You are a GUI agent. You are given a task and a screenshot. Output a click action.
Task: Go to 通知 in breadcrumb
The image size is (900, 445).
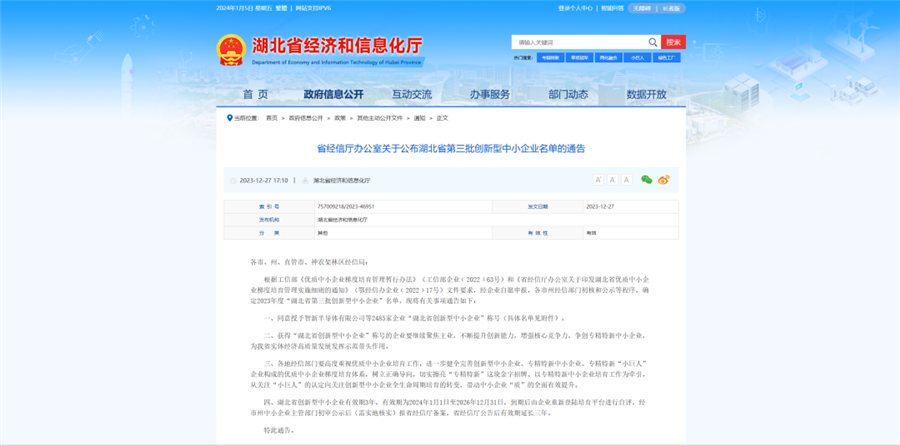coord(420,118)
